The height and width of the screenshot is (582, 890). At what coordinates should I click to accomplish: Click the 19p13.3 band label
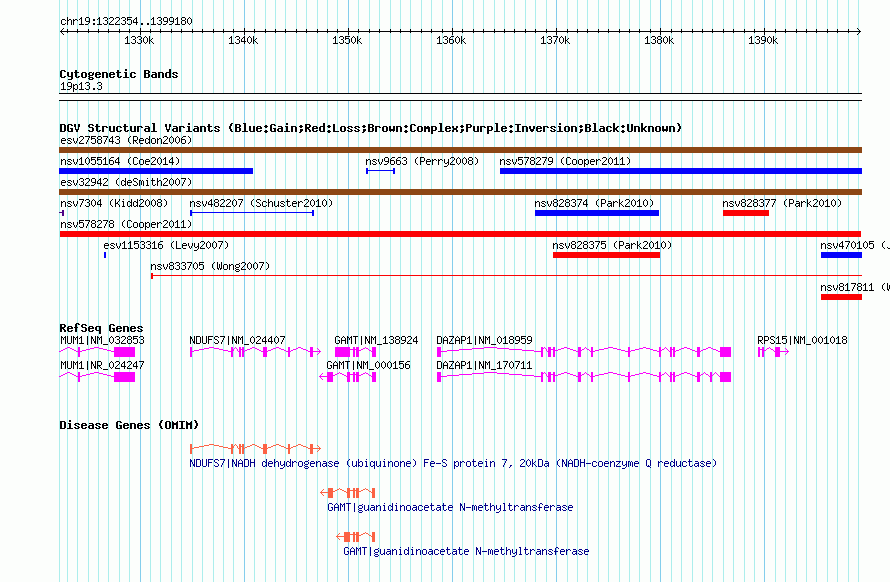coord(81,86)
